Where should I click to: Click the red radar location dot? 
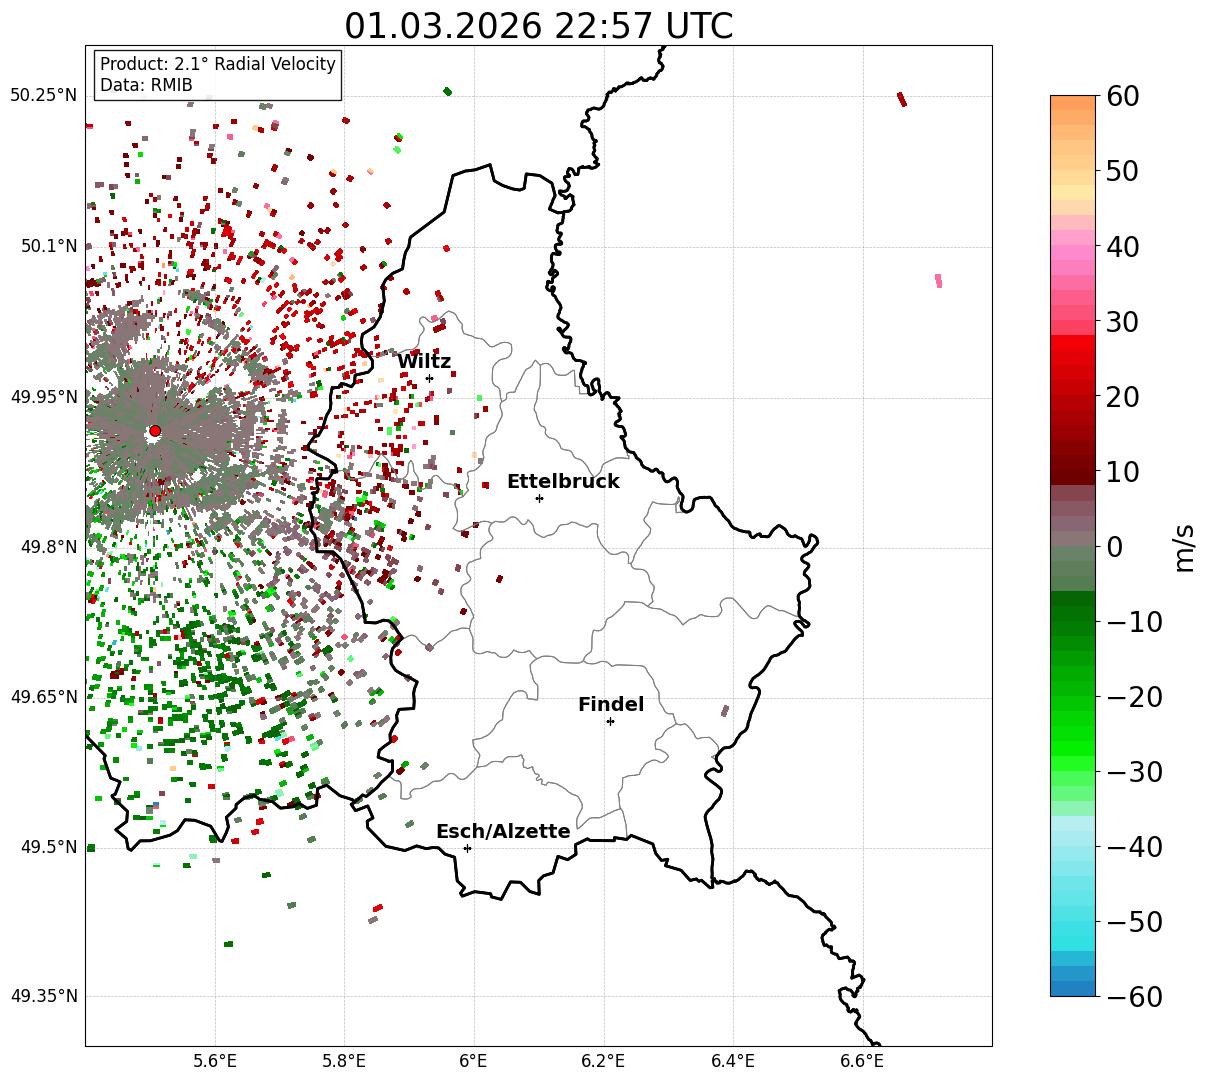coord(154,431)
